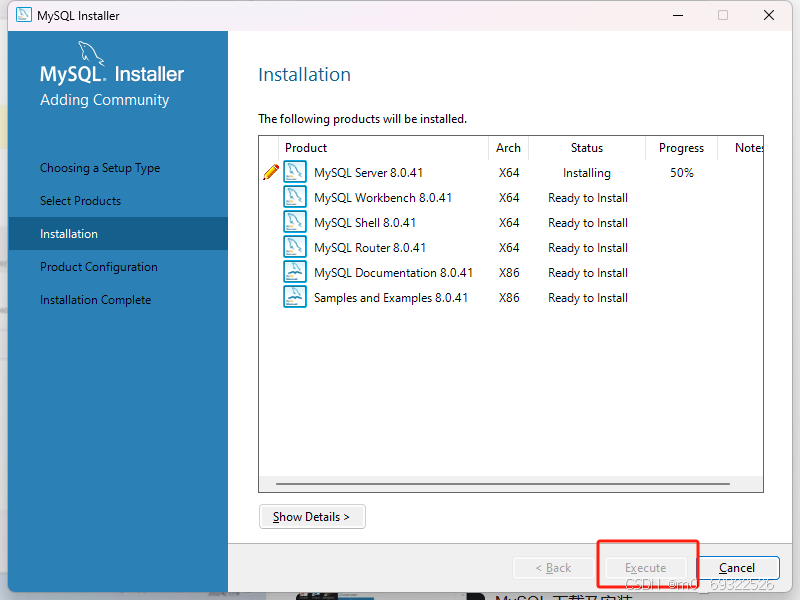800x600 pixels.
Task: Select the MySQL Shell 8.0.41 row text
Action: click(365, 223)
